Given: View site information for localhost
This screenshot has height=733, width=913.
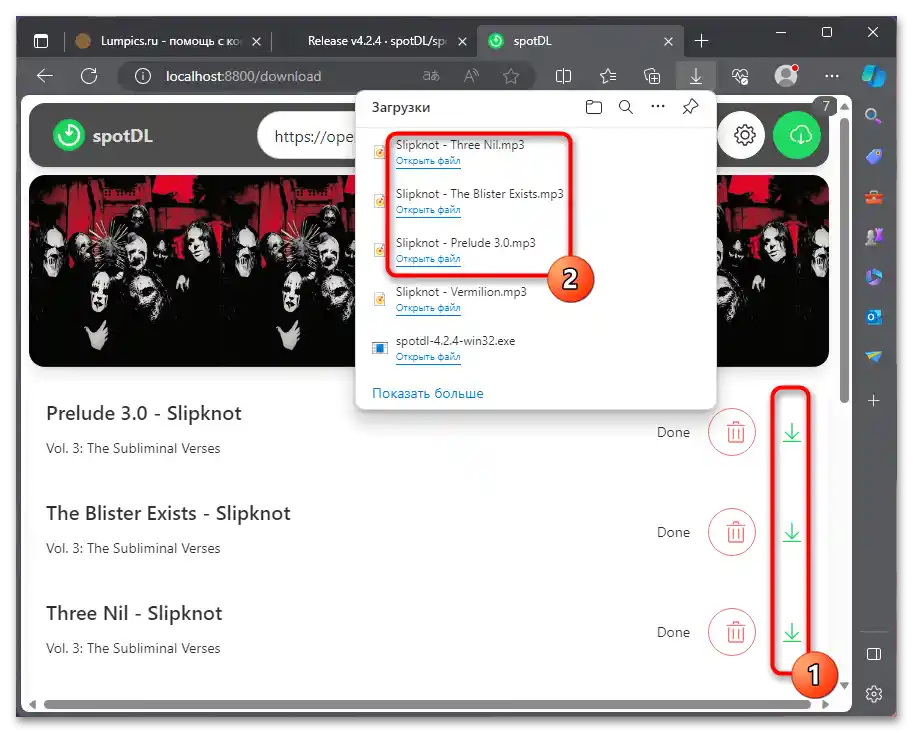Looking at the screenshot, I should point(143,76).
